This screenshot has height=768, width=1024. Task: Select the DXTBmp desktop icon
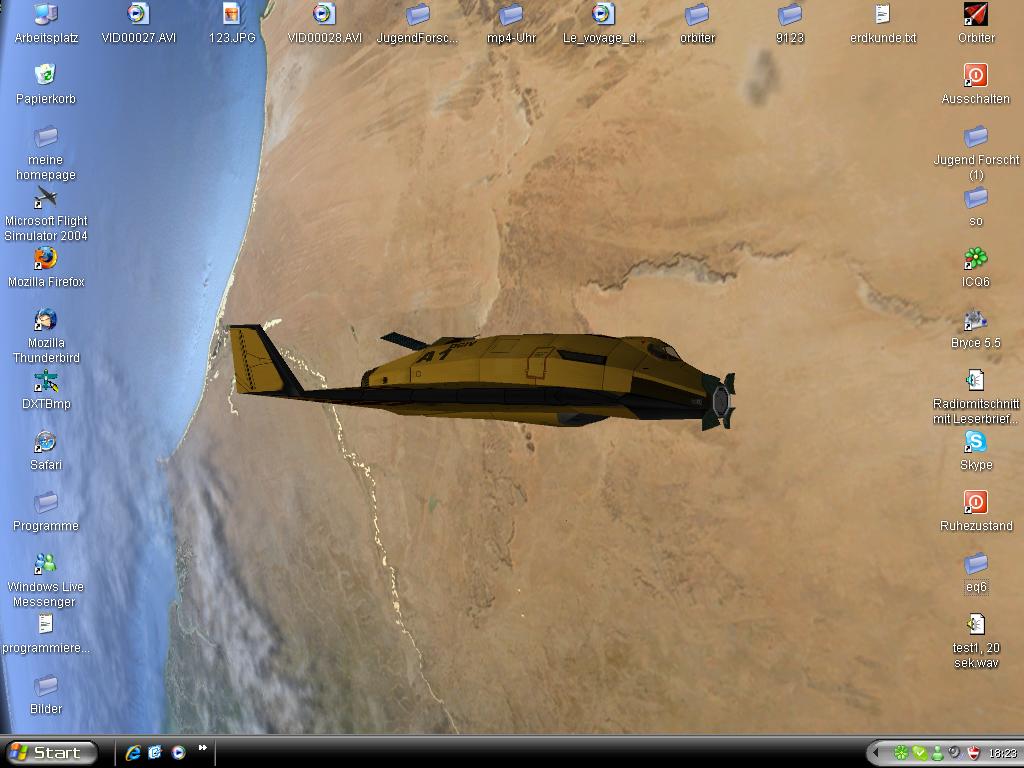46,381
